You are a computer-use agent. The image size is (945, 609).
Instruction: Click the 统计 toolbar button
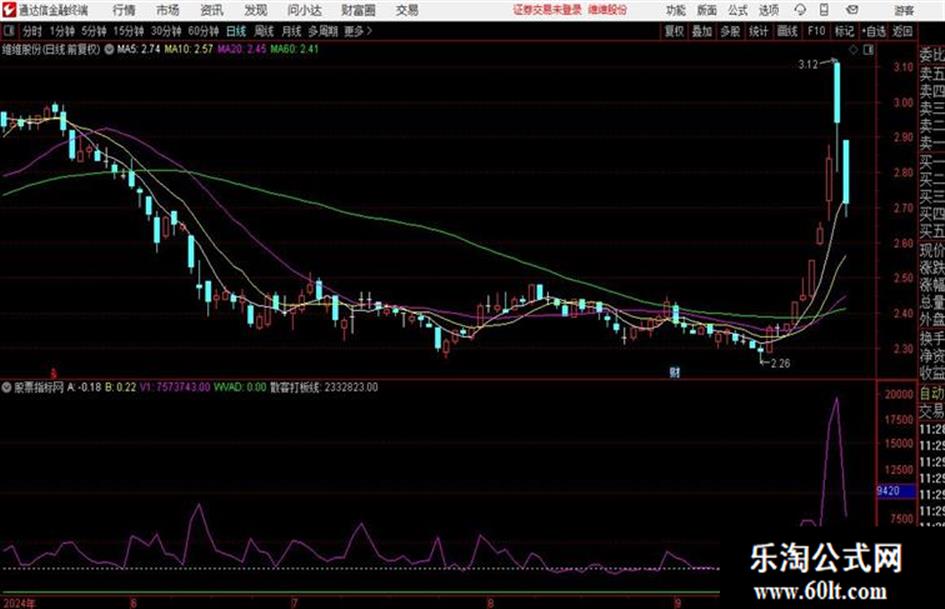click(759, 31)
